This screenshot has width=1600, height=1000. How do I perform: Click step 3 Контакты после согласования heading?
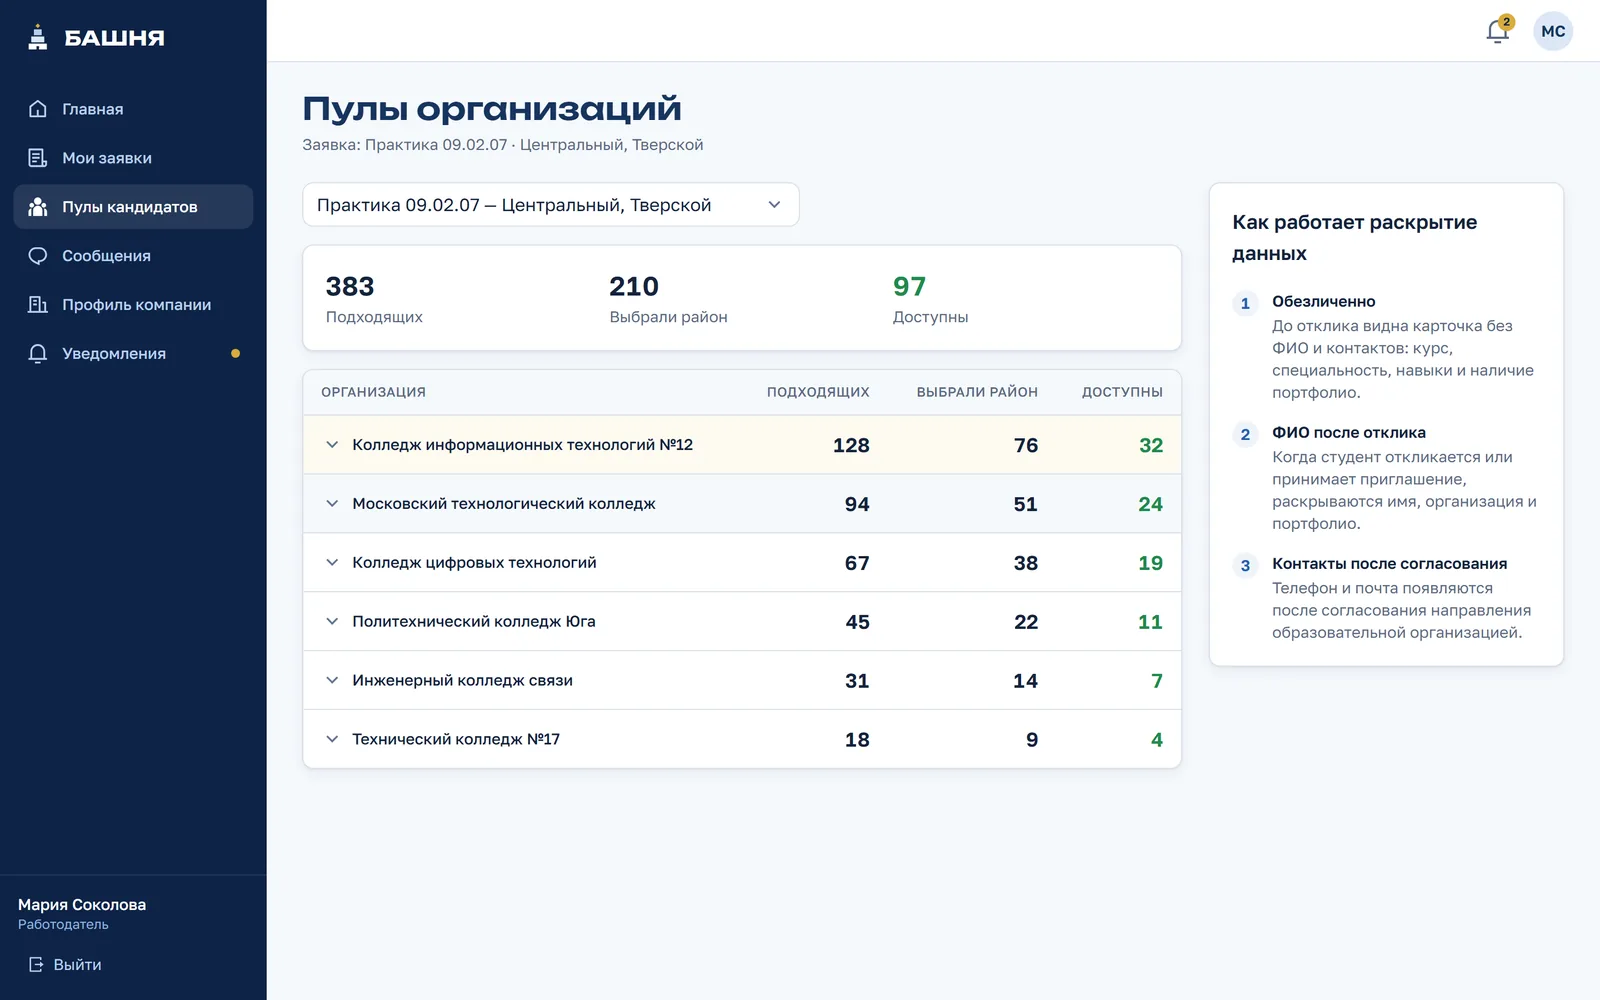point(1389,564)
